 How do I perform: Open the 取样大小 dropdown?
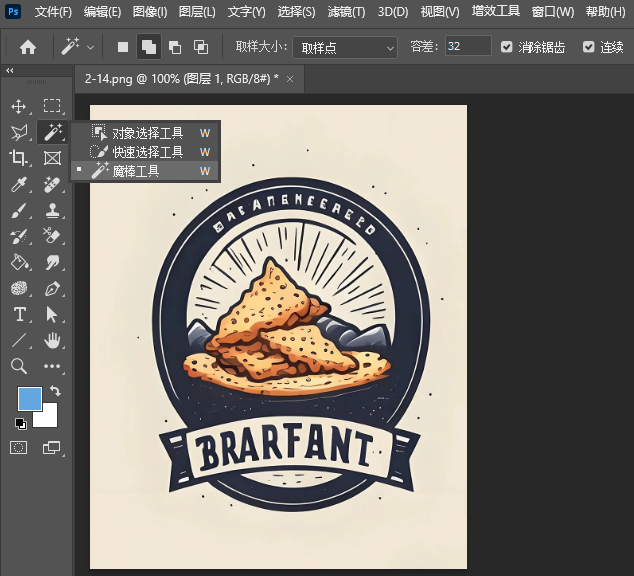[346, 47]
